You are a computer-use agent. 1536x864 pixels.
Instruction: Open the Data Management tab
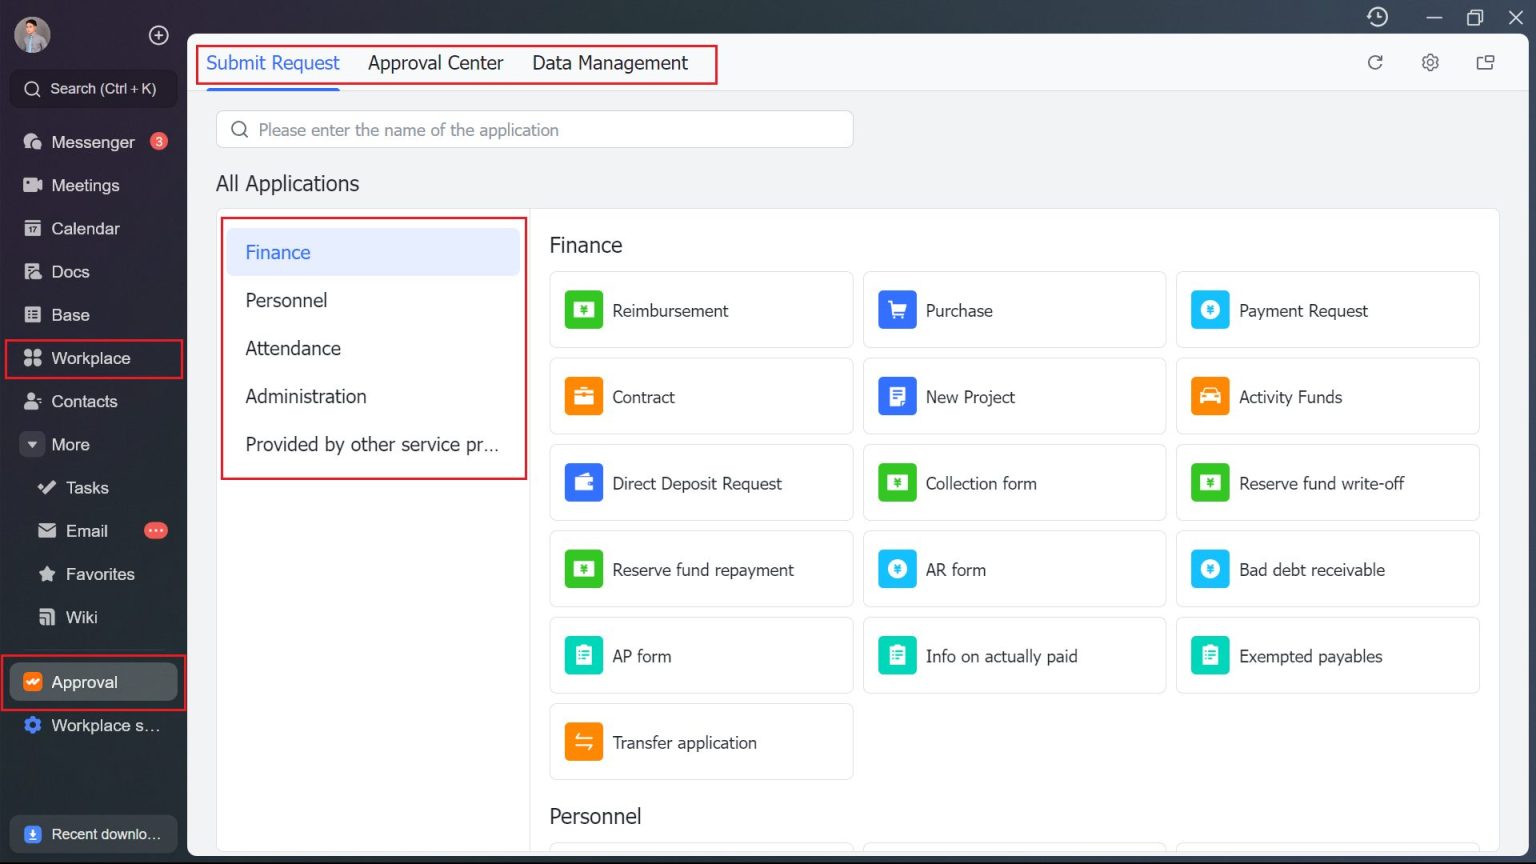610,62
